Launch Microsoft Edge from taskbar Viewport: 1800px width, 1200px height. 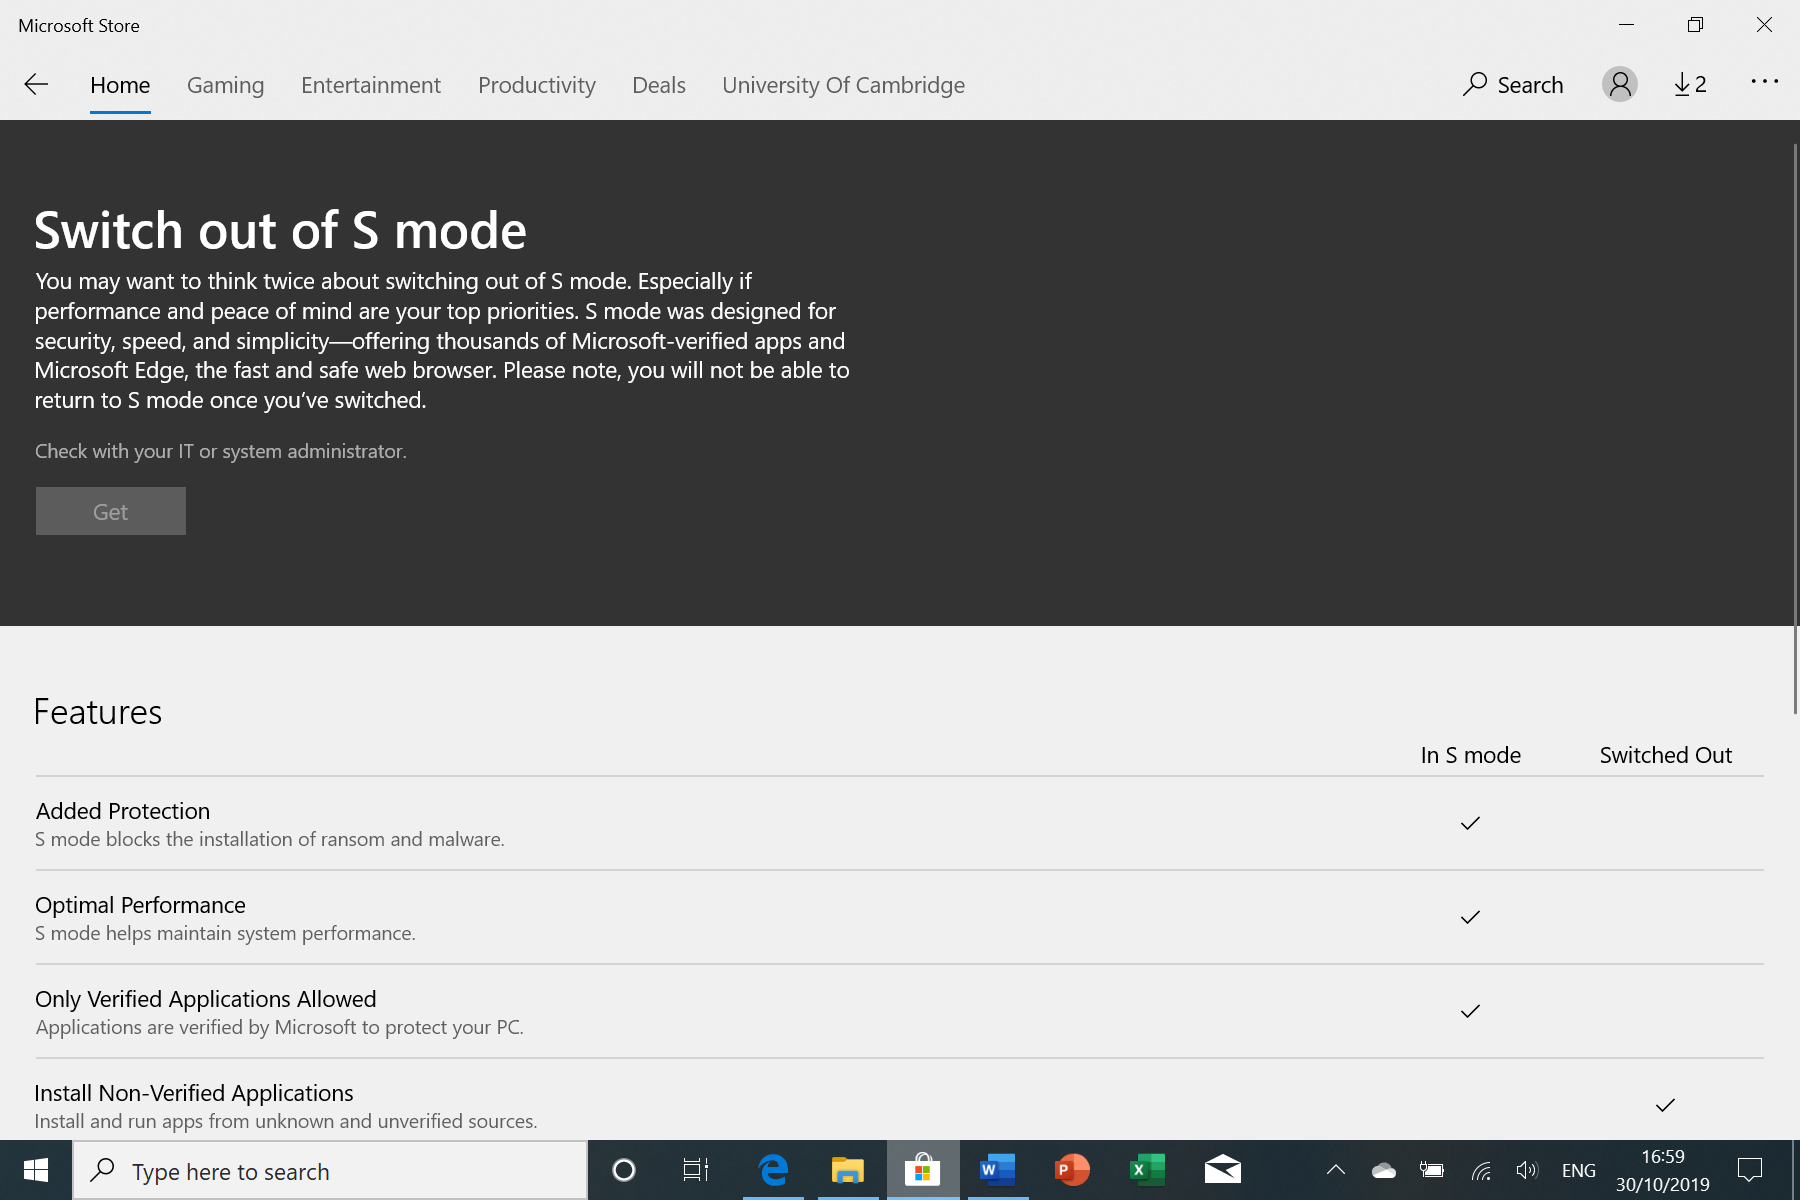coord(773,1170)
